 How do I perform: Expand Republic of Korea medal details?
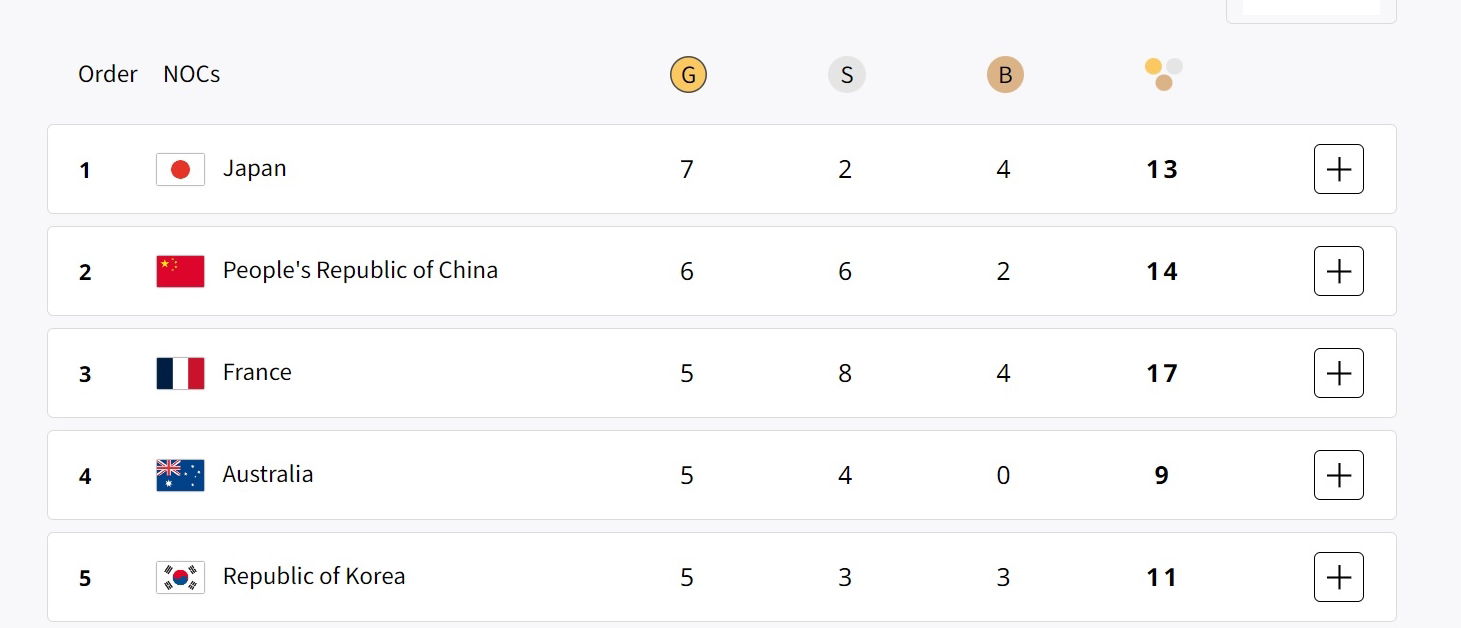coord(1338,577)
